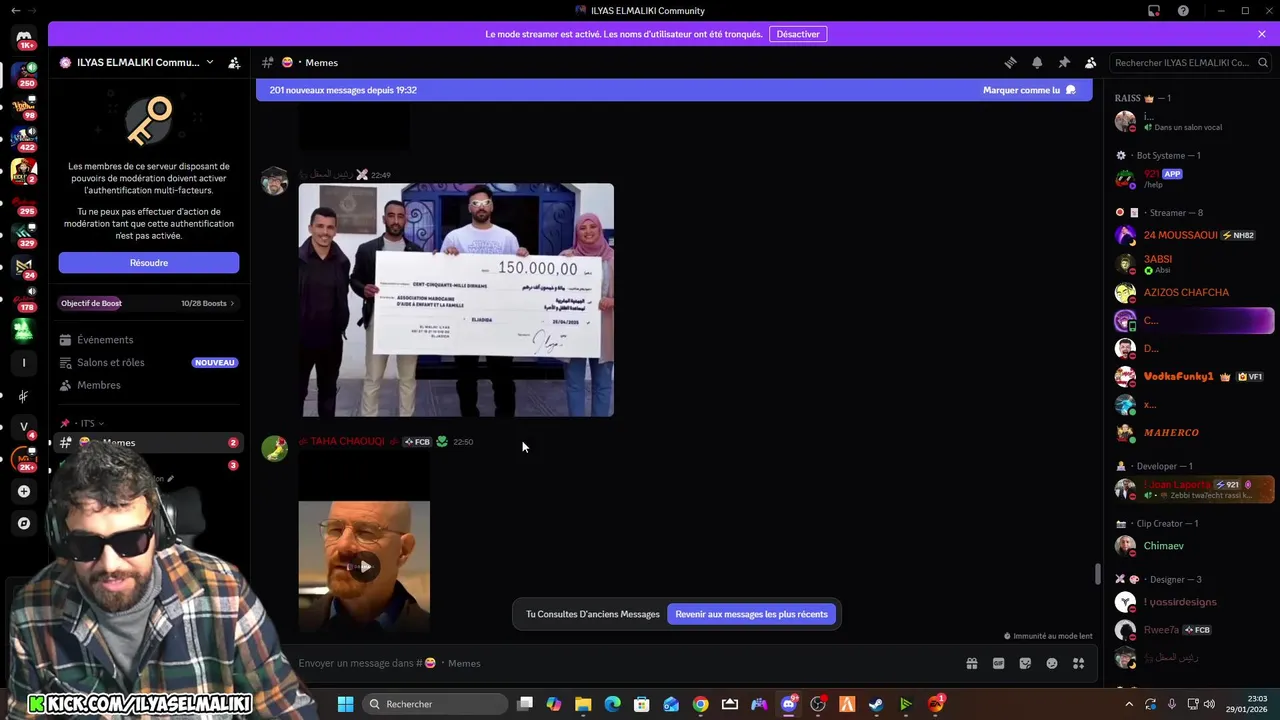Click the back arrow in title bar
This screenshot has height=720, width=1280.
(x=15, y=10)
